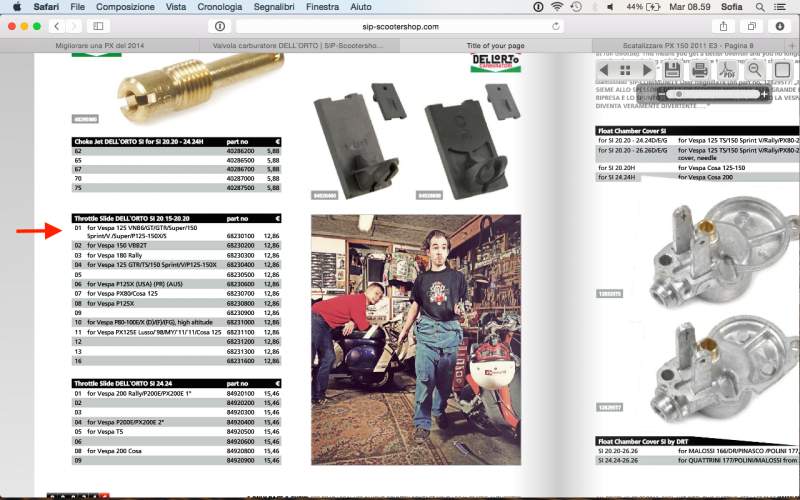Go to next catalog page arrow
800x500 pixels.
(647, 70)
